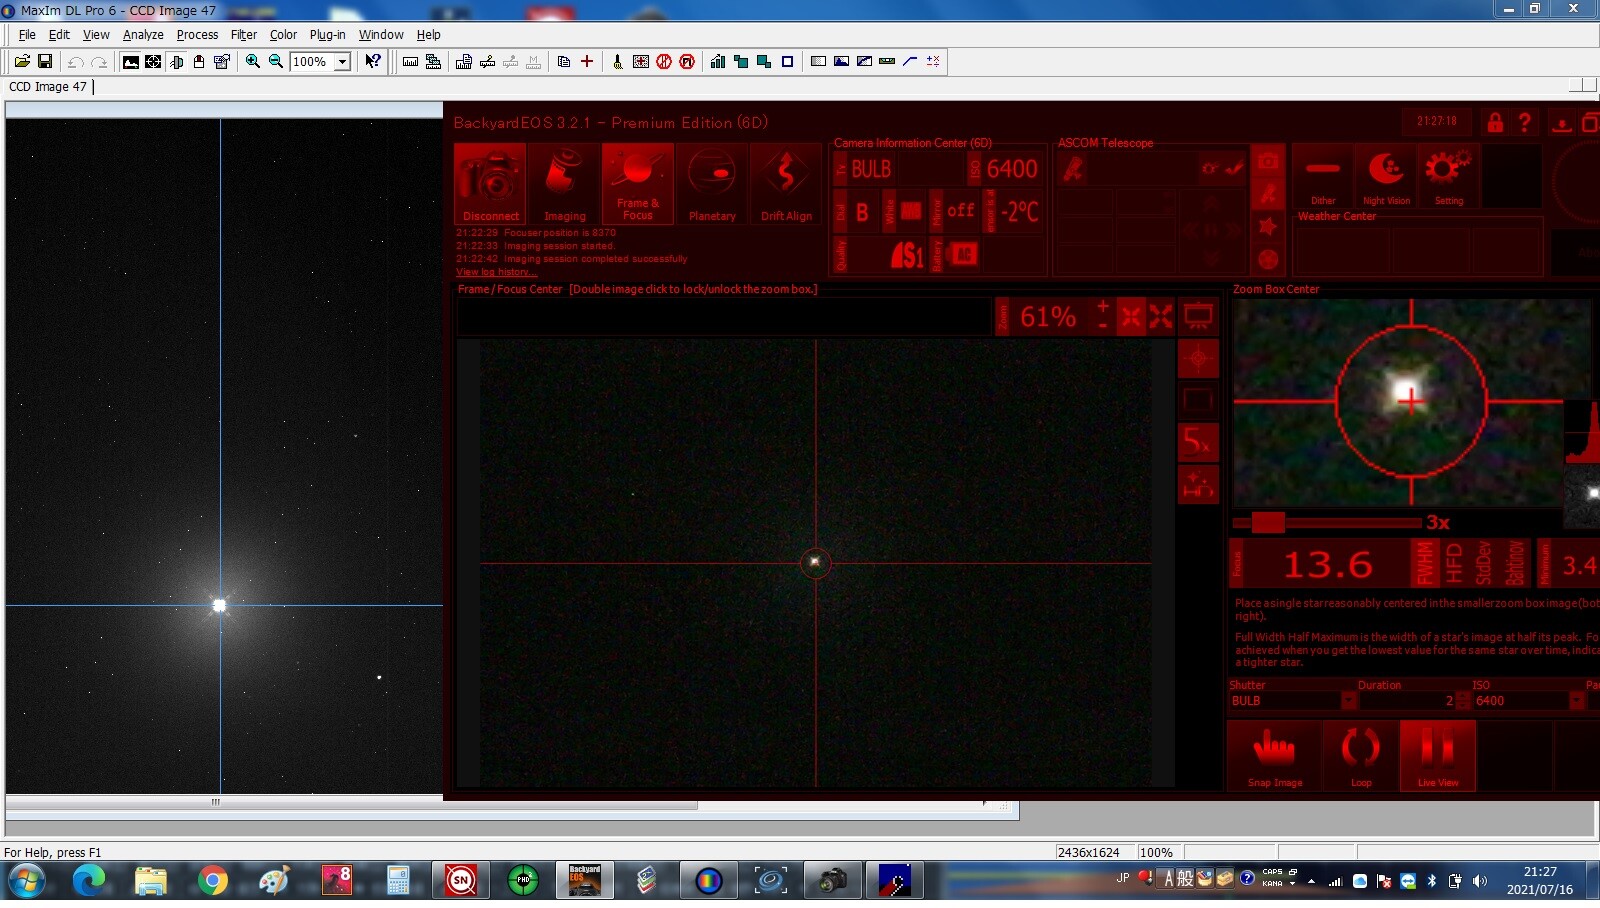The width and height of the screenshot is (1600, 908).
Task: Open Chrome from the taskbar
Action: (x=212, y=881)
